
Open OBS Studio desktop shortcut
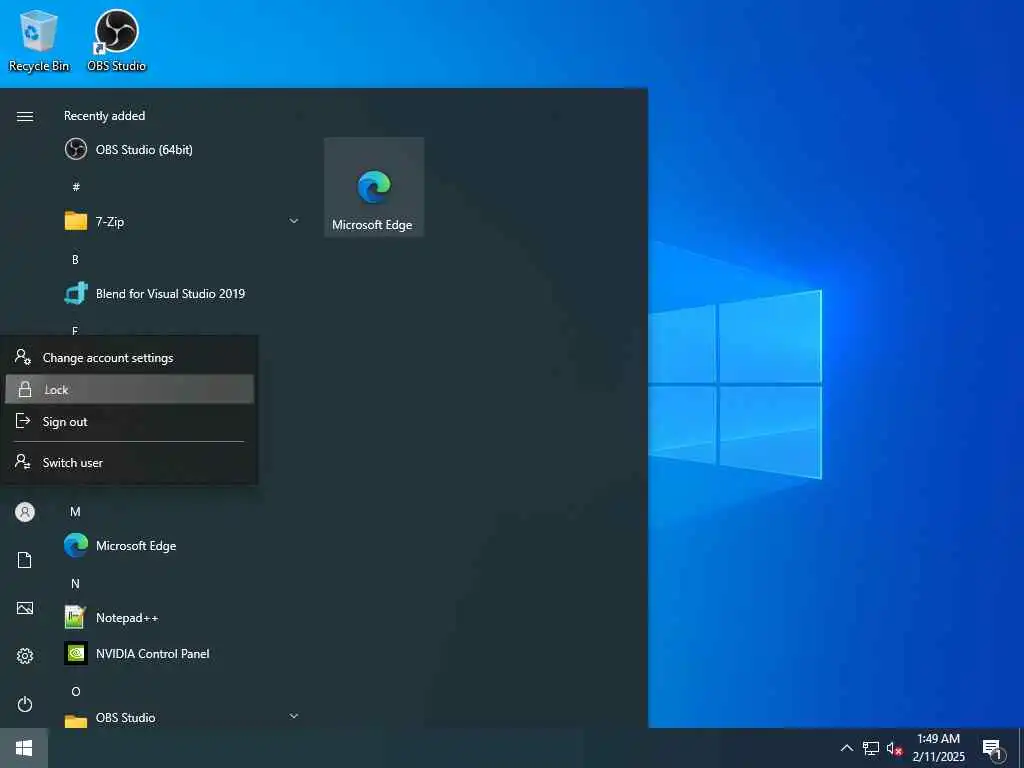click(116, 40)
